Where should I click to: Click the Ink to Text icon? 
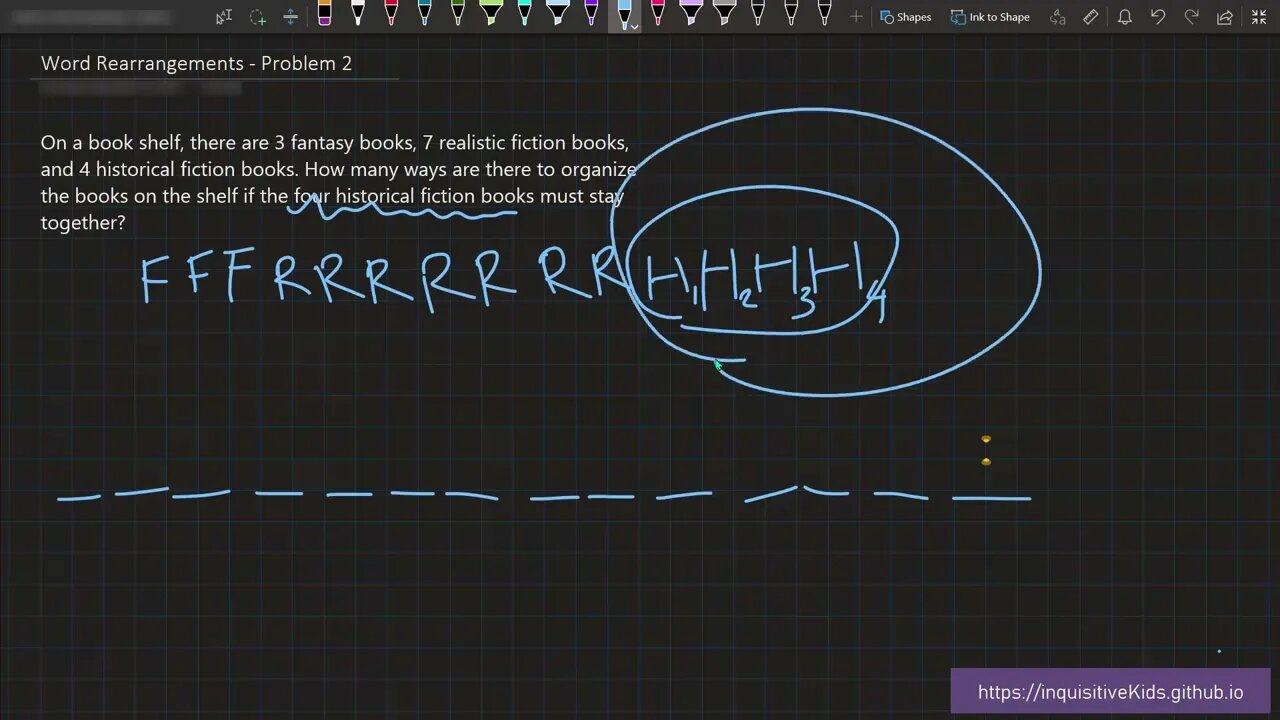pos(1058,16)
